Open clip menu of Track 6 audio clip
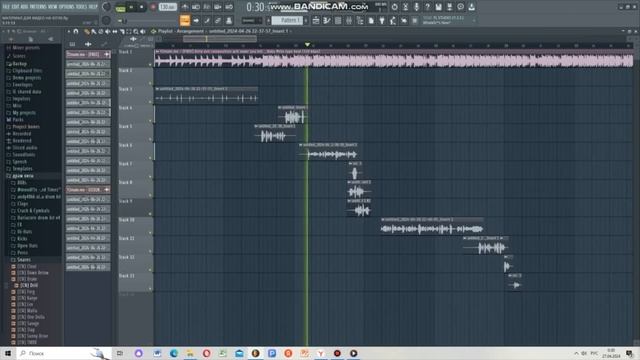This screenshot has height=360, width=640. coord(301,145)
